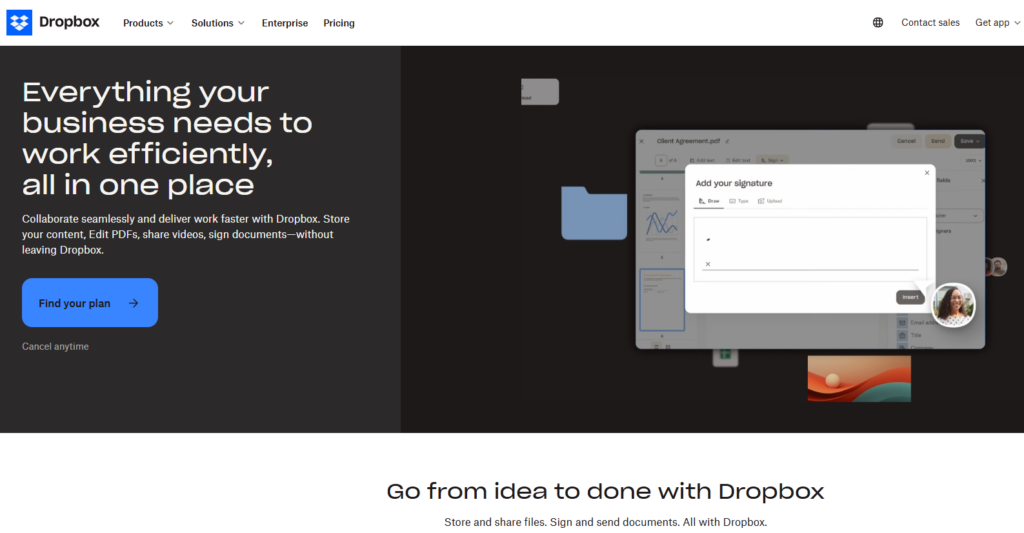This screenshot has height=533, width=1024.
Task: Open the Get app dropdown
Action: coord(997,23)
